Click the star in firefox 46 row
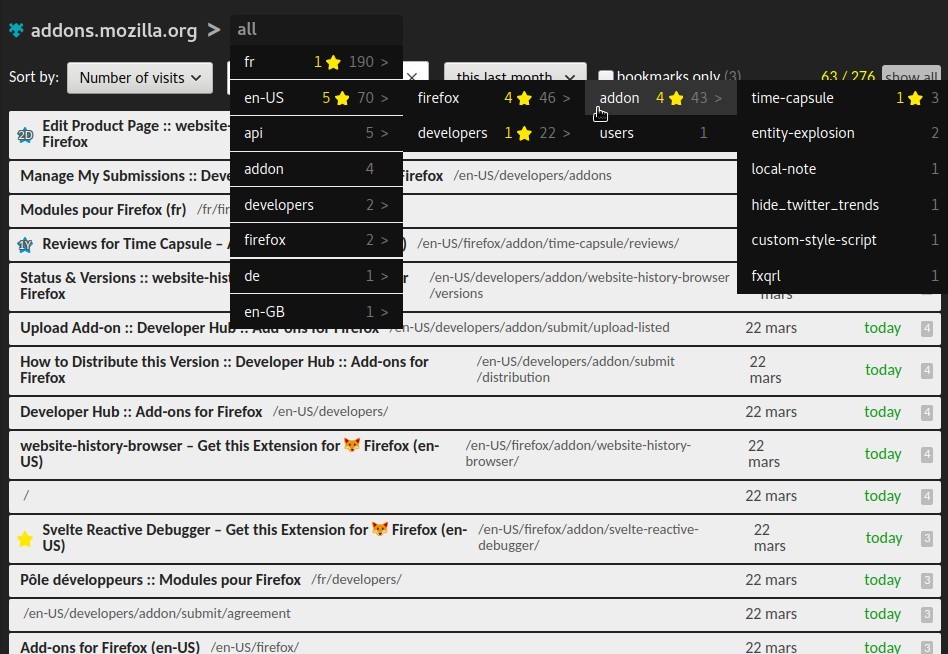948x654 pixels. (524, 98)
